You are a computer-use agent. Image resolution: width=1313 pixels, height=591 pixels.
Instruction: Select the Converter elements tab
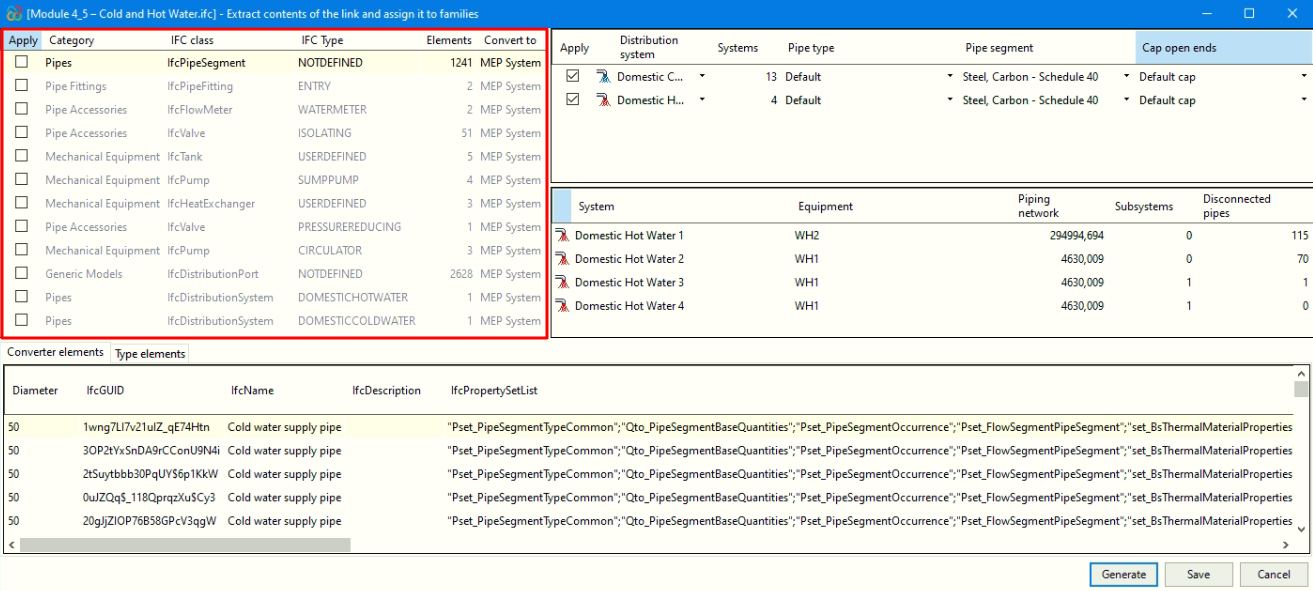pos(55,353)
